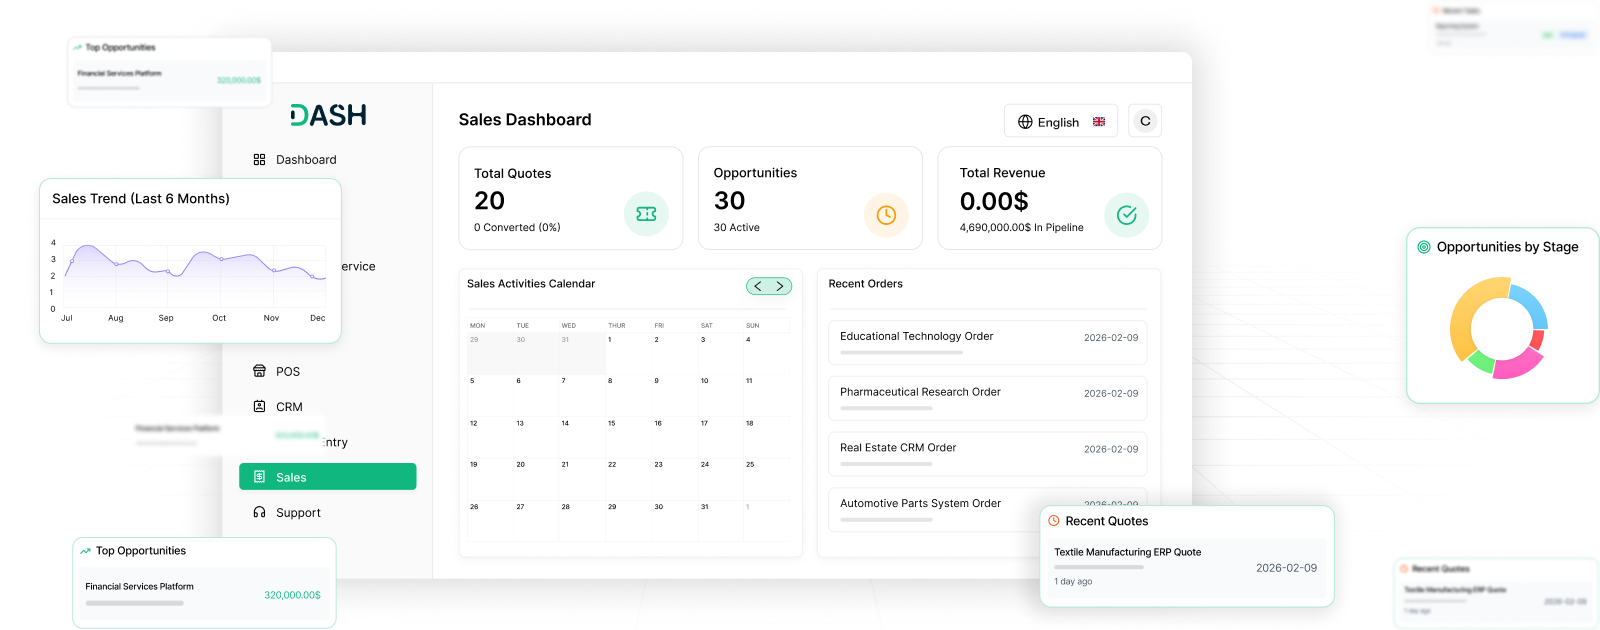Click the globe language icon
Image resolution: width=1600 pixels, height=630 pixels.
tap(1025, 122)
